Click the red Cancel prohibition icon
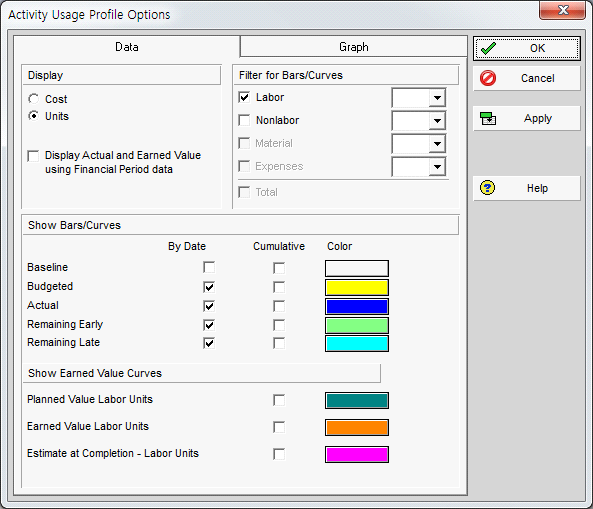 point(488,78)
